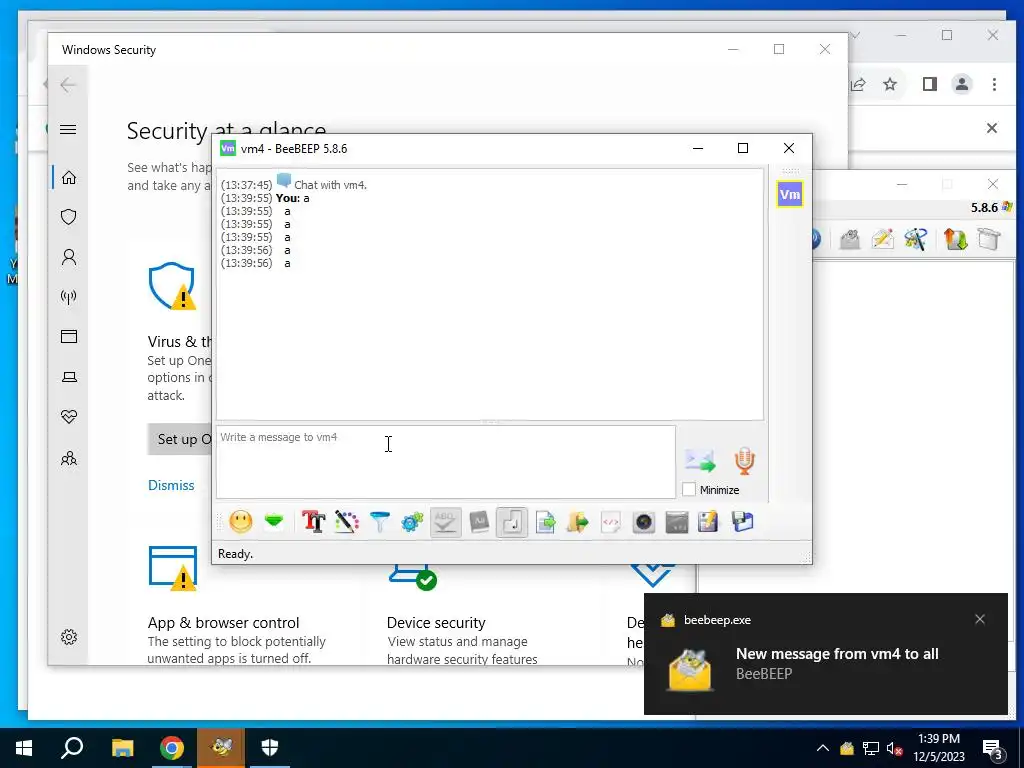The width and height of the screenshot is (1024, 768).
Task: Open Chrome three-dot menu
Action: tap(994, 84)
